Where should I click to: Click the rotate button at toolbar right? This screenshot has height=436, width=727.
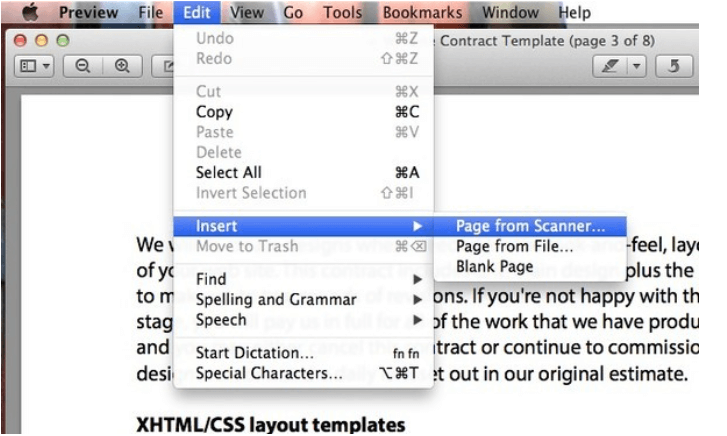click(x=674, y=66)
